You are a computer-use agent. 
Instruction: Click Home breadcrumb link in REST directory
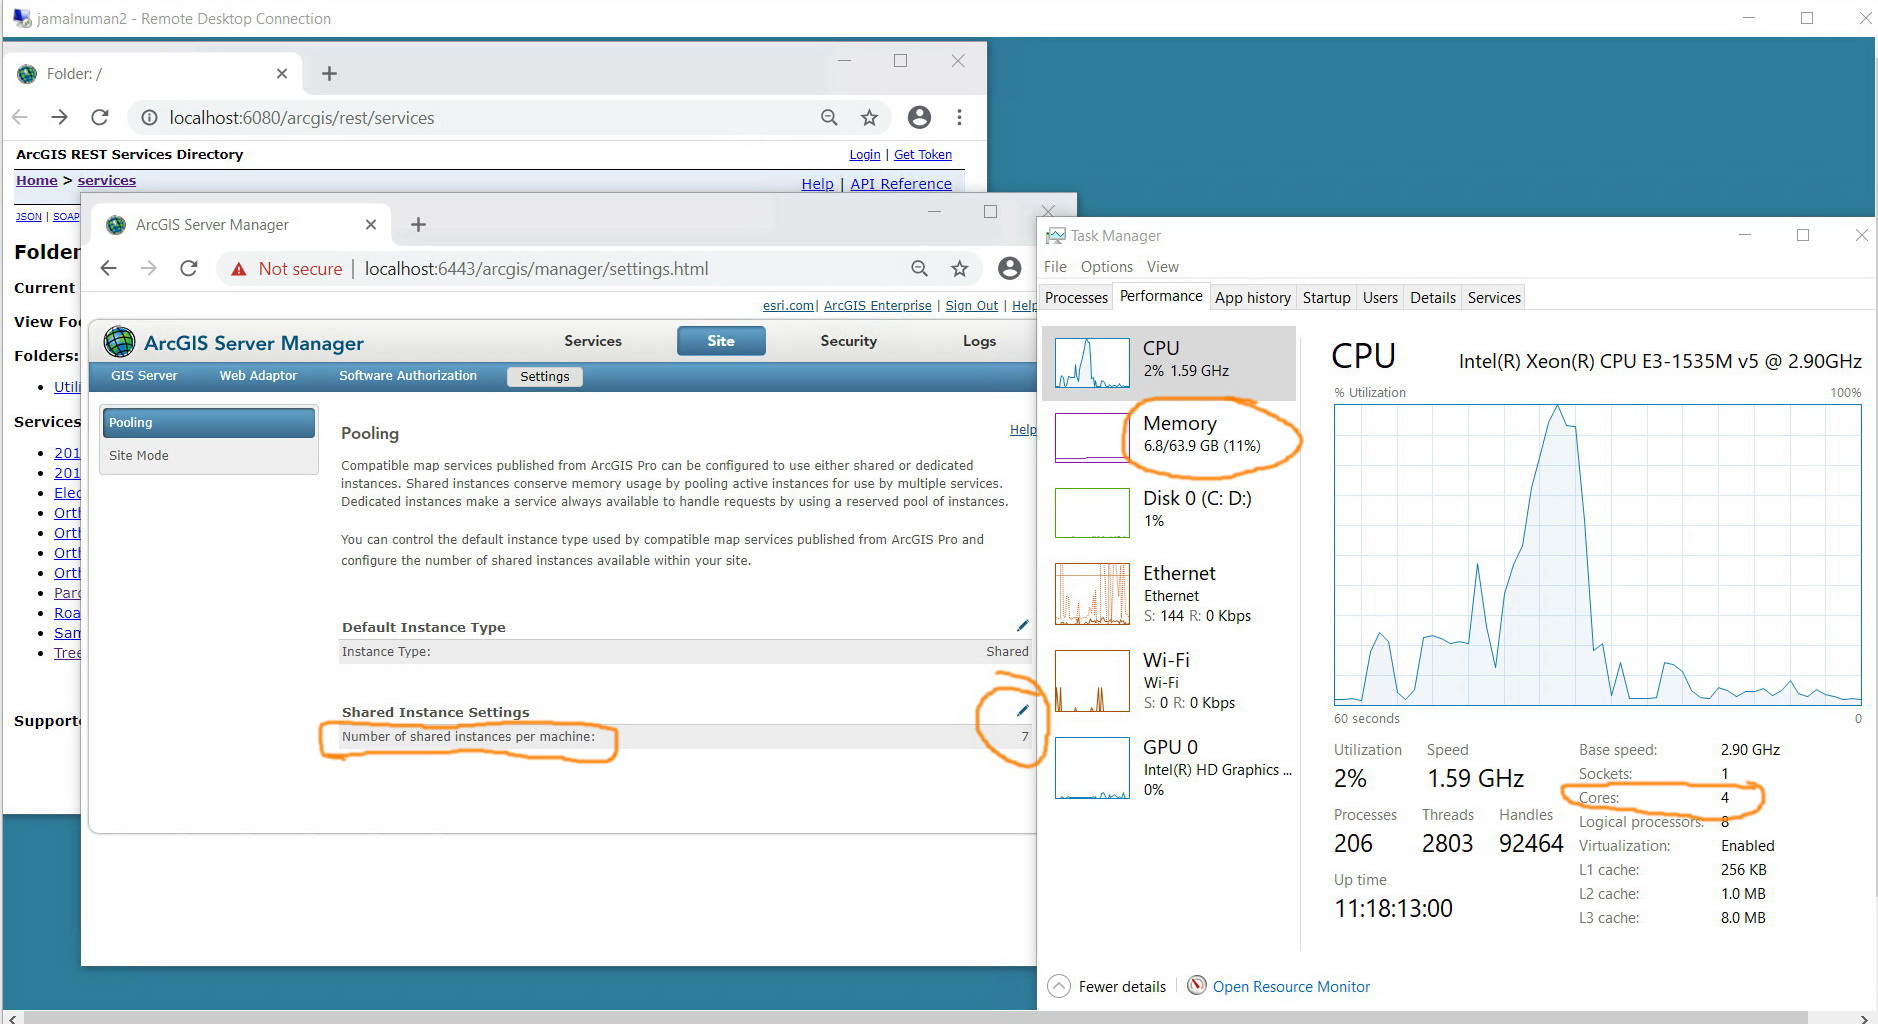(x=36, y=181)
